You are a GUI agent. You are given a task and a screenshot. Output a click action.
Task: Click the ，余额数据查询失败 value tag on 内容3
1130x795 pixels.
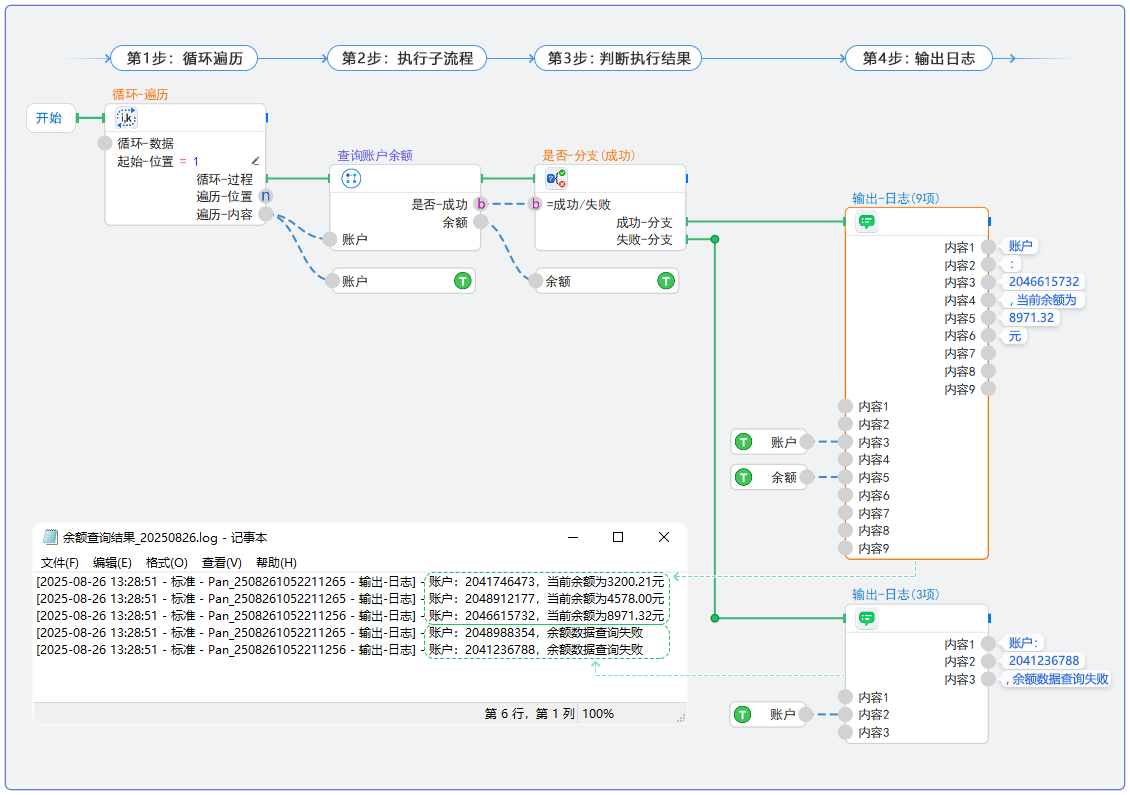pos(1058,679)
